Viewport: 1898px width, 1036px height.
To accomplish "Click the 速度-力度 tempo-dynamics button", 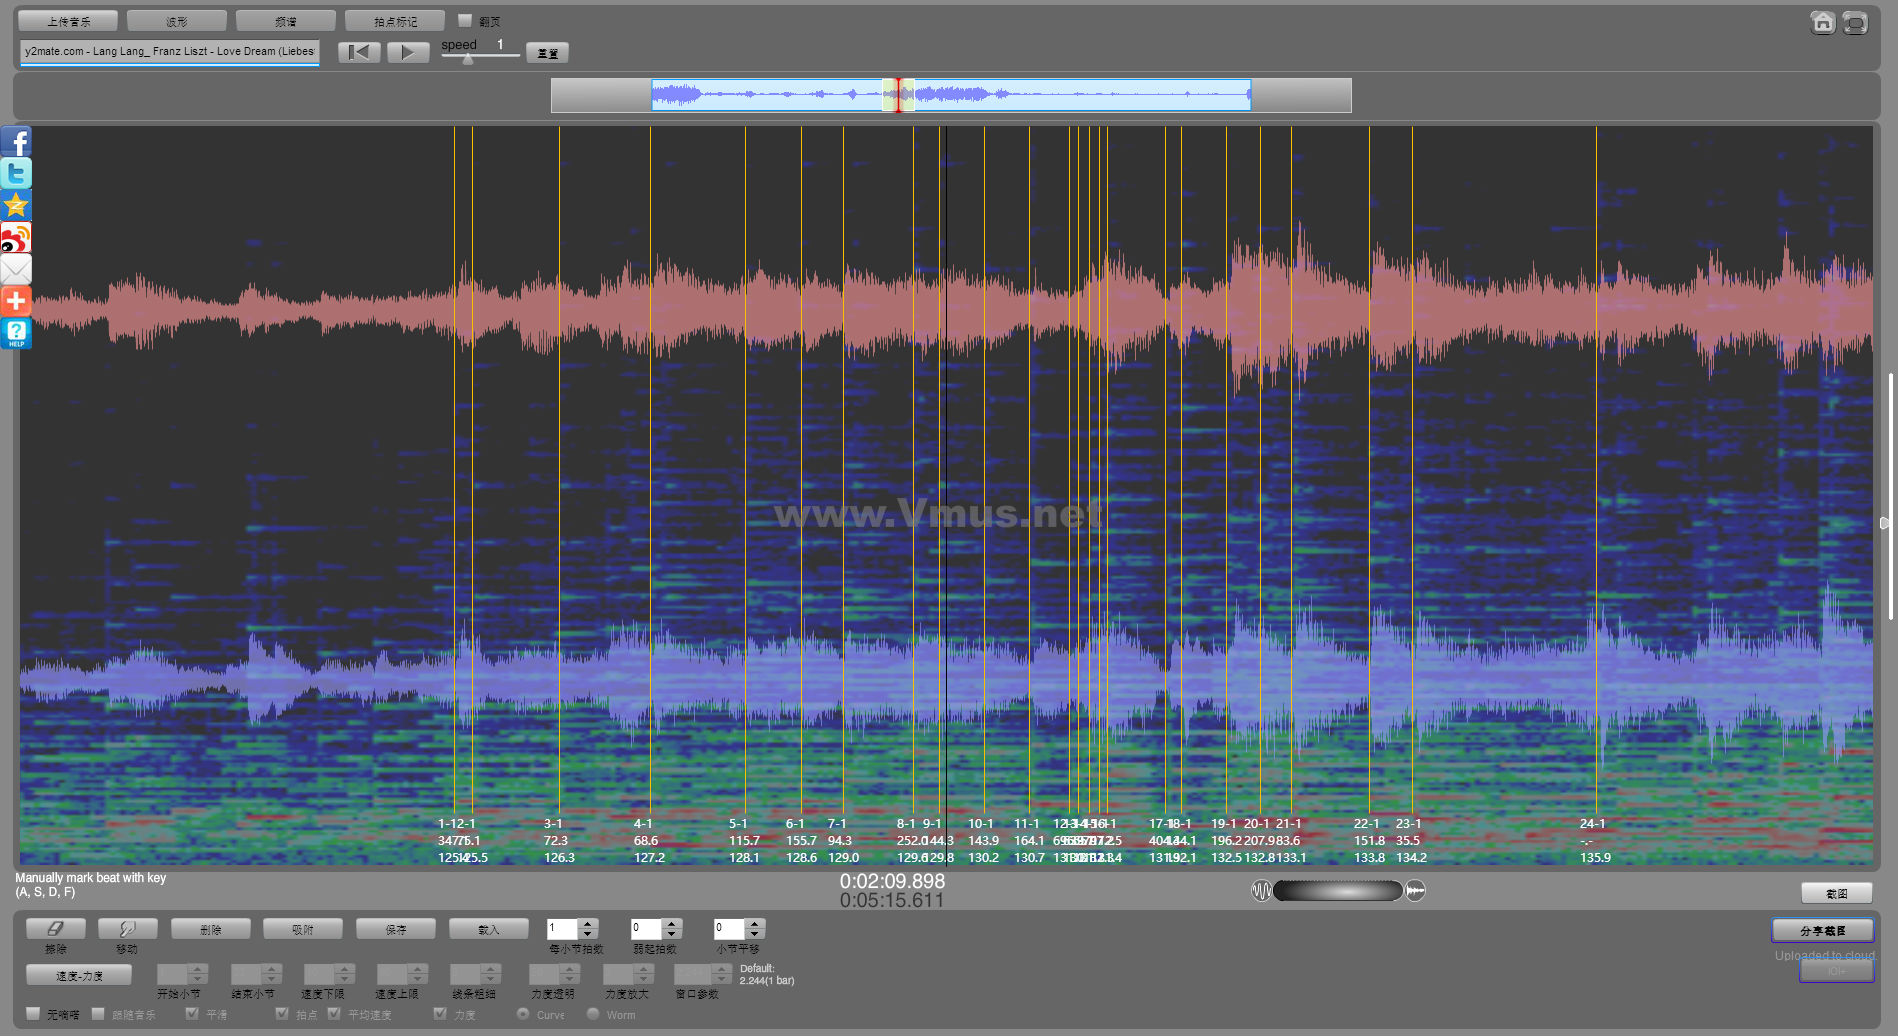I will [79, 975].
